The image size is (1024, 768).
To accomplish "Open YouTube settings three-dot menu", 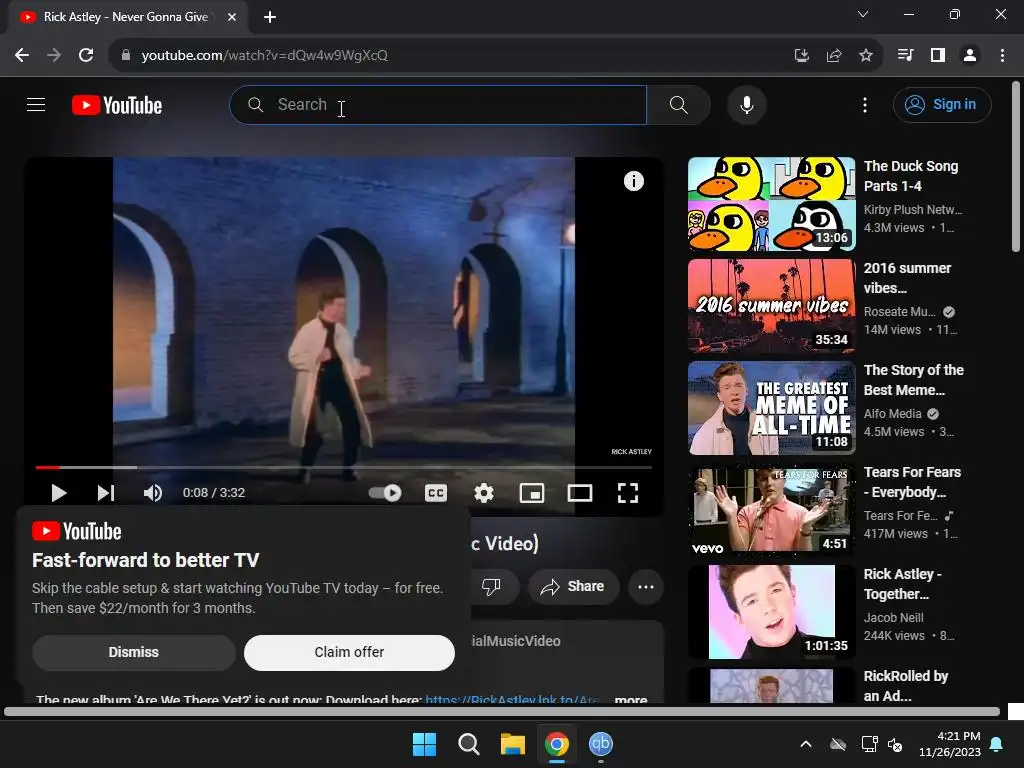I will pos(865,104).
